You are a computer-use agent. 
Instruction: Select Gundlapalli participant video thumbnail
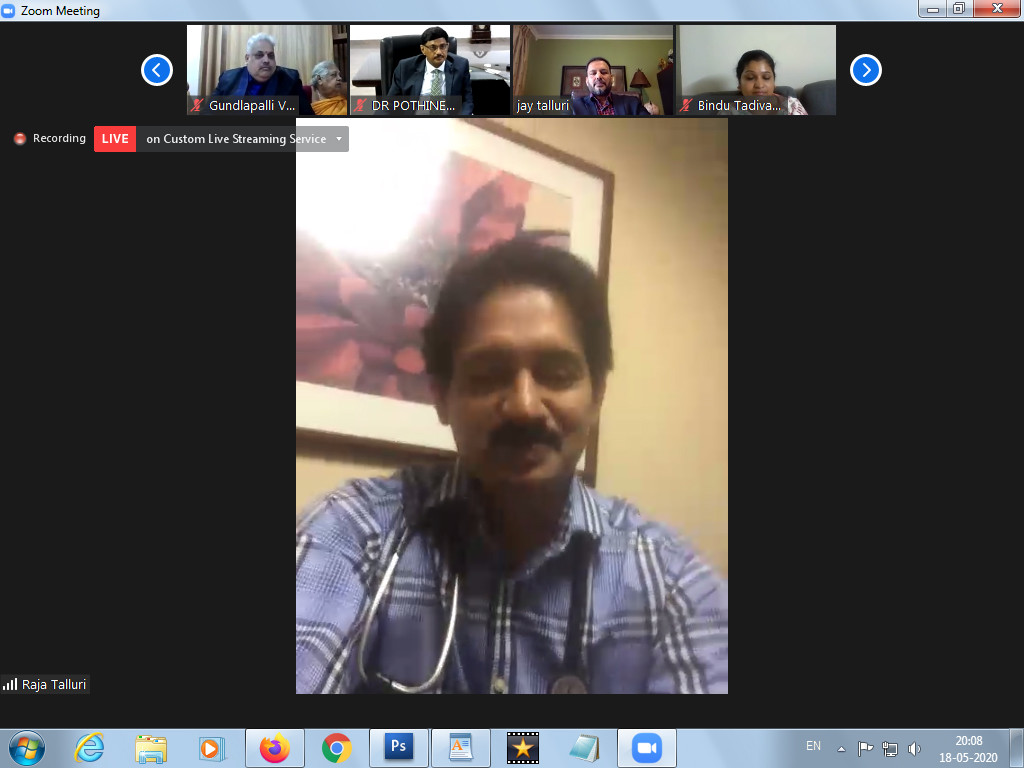pyautogui.click(x=267, y=70)
